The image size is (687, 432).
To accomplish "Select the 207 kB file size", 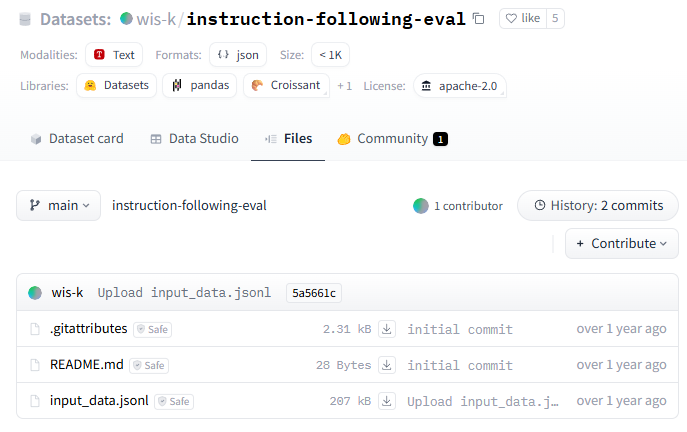I will click(x=351, y=401).
